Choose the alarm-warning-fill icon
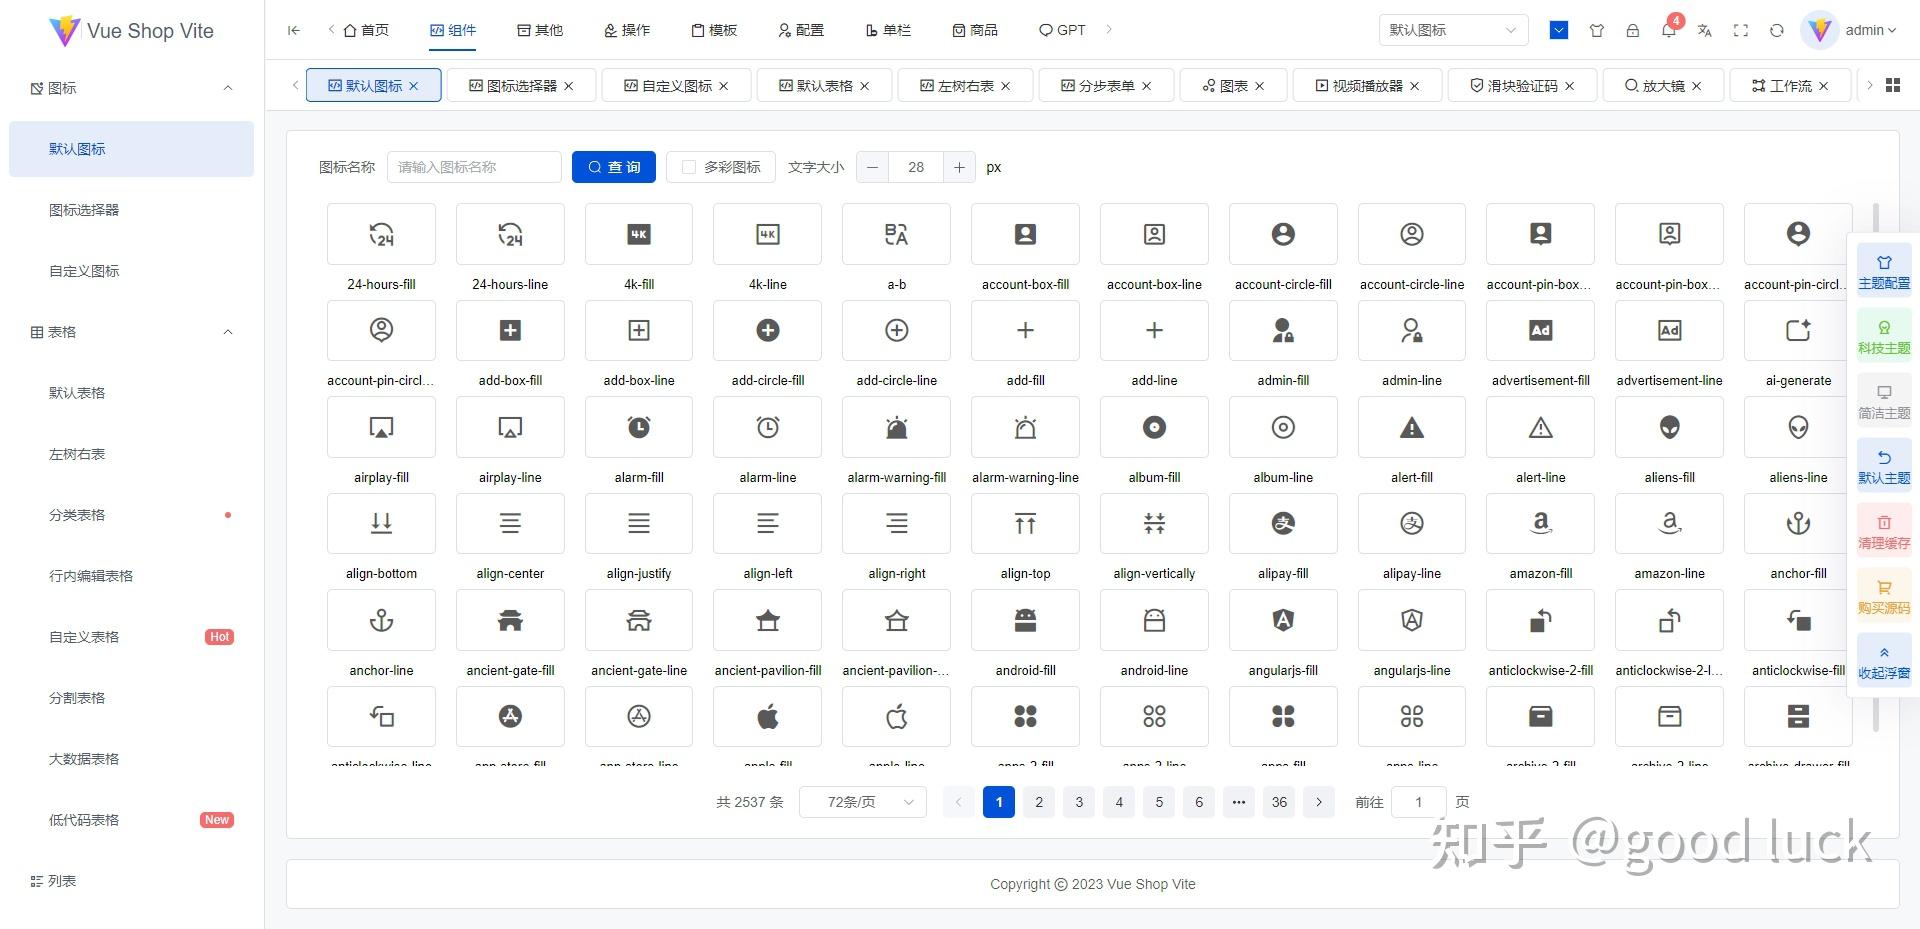 pyautogui.click(x=897, y=427)
